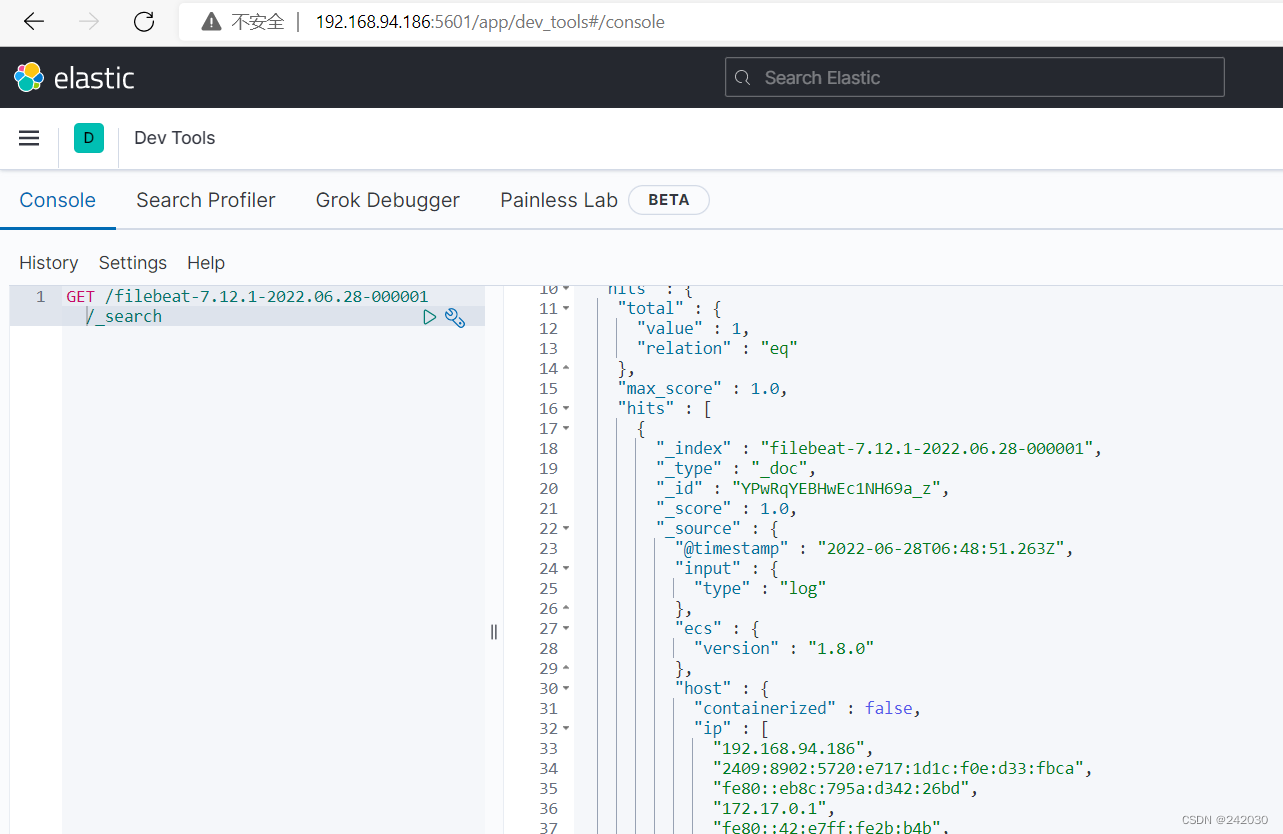The image size is (1283, 834).
Task: Toggle the fold marker on line 14
Action: click(566, 368)
